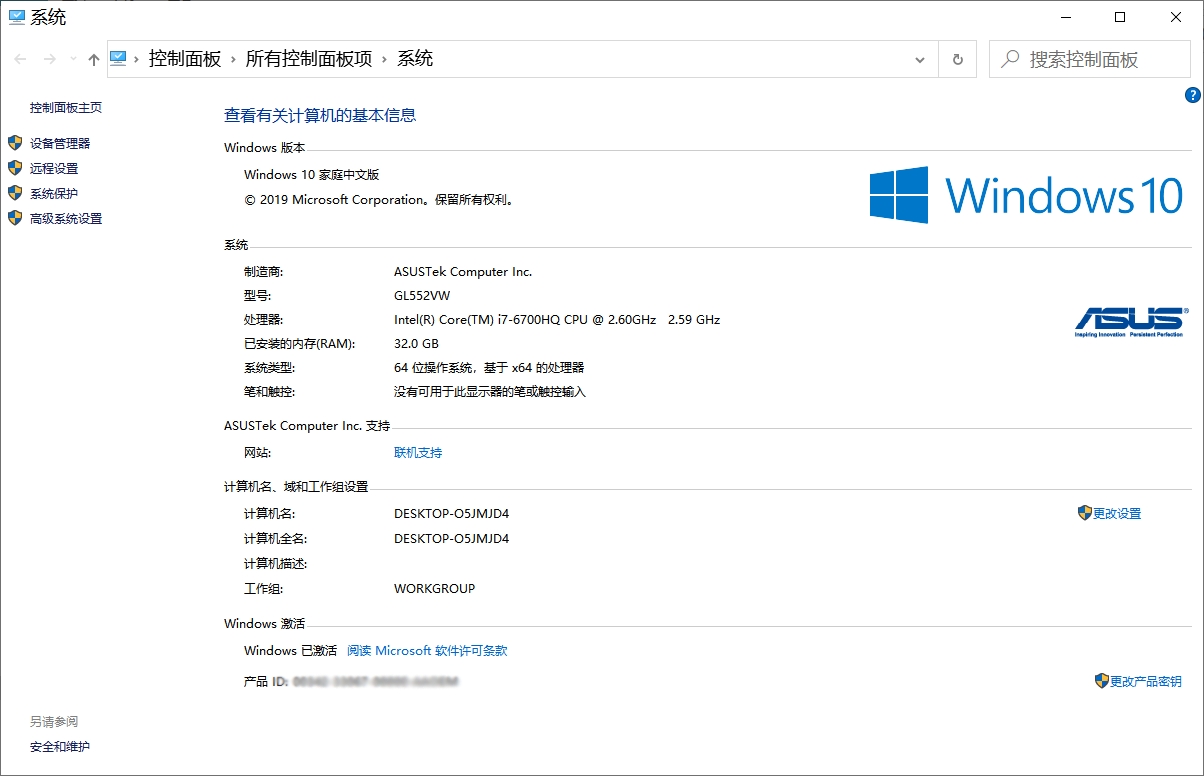Open 阅读 Microsoft 软件许可条款 link
Viewport: 1204px width, 776px height.
427,651
